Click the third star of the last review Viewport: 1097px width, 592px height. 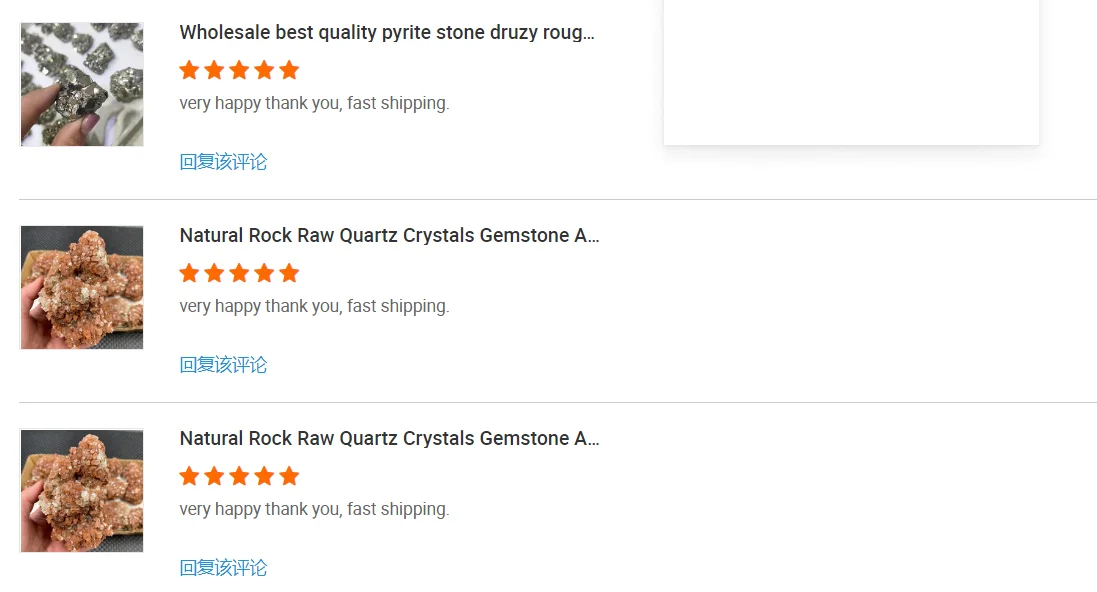coord(239,476)
